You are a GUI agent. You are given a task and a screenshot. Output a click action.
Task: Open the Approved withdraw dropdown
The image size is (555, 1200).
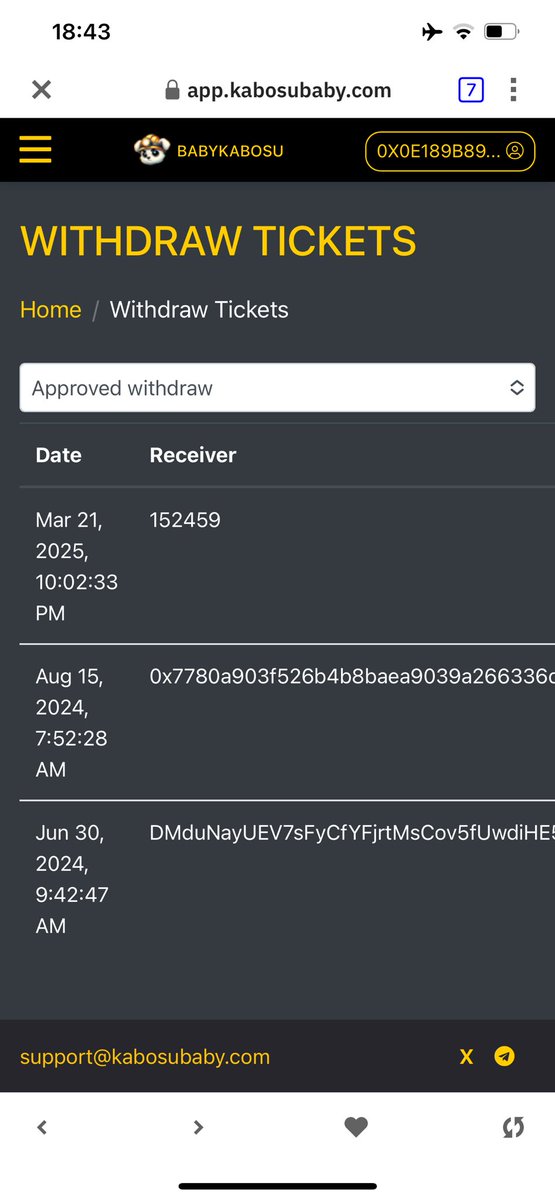(277, 388)
